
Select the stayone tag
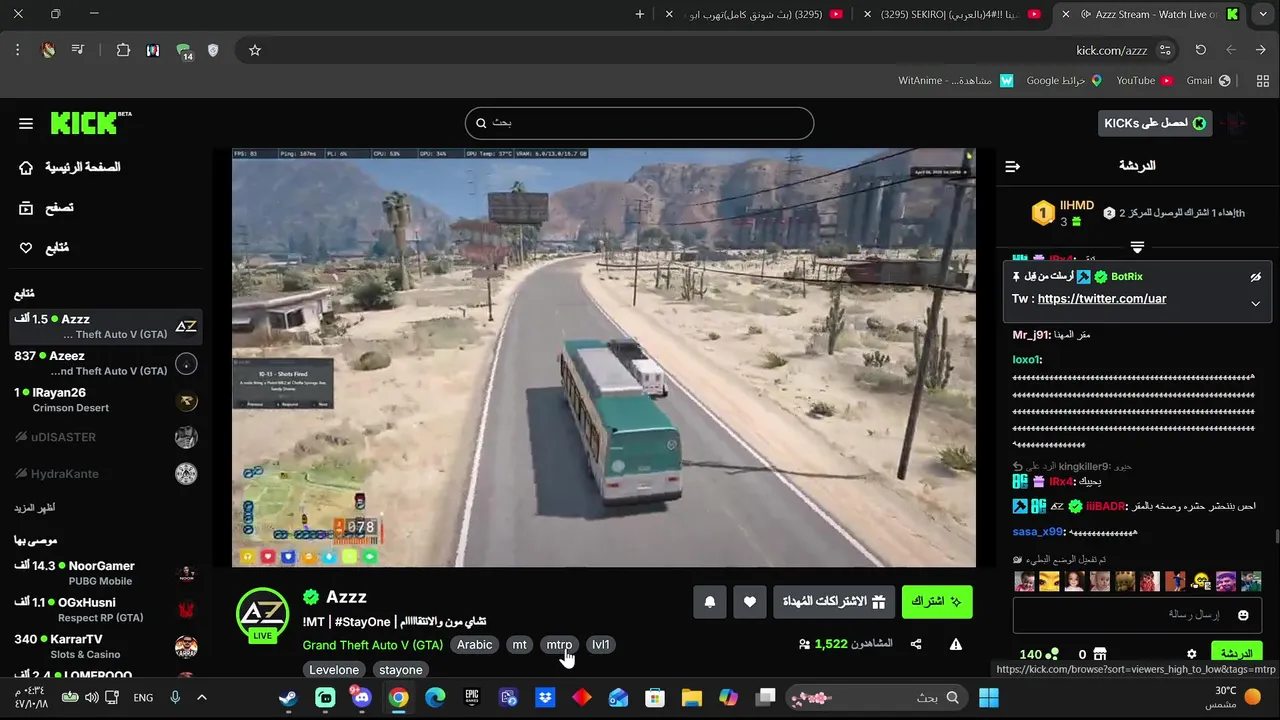tap(400, 670)
